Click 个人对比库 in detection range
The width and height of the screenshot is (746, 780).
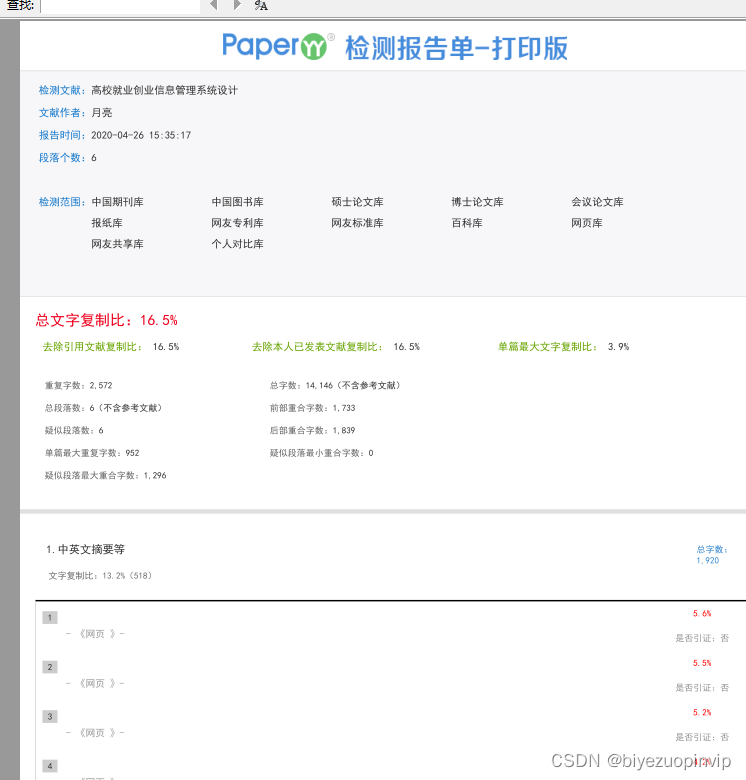(x=237, y=244)
